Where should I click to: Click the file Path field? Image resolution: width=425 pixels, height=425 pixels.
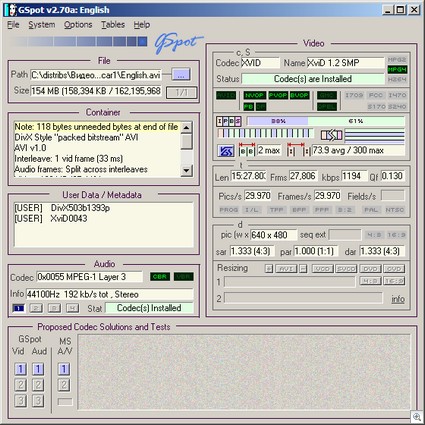coord(96,75)
